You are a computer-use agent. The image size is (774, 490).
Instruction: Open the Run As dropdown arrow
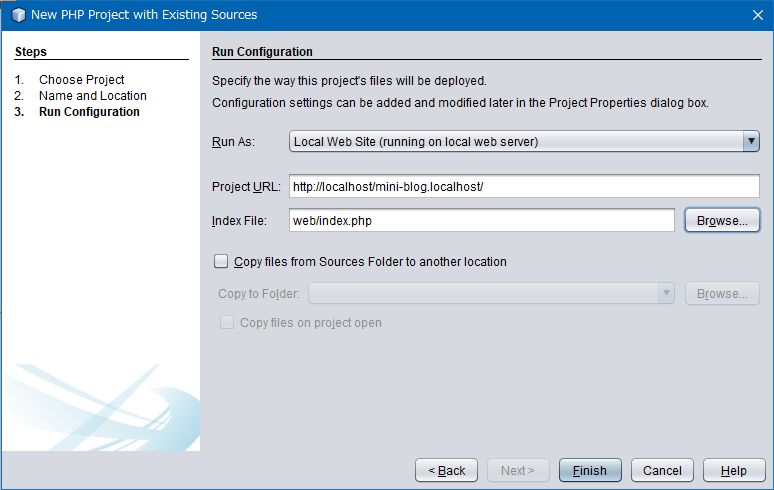(x=751, y=142)
